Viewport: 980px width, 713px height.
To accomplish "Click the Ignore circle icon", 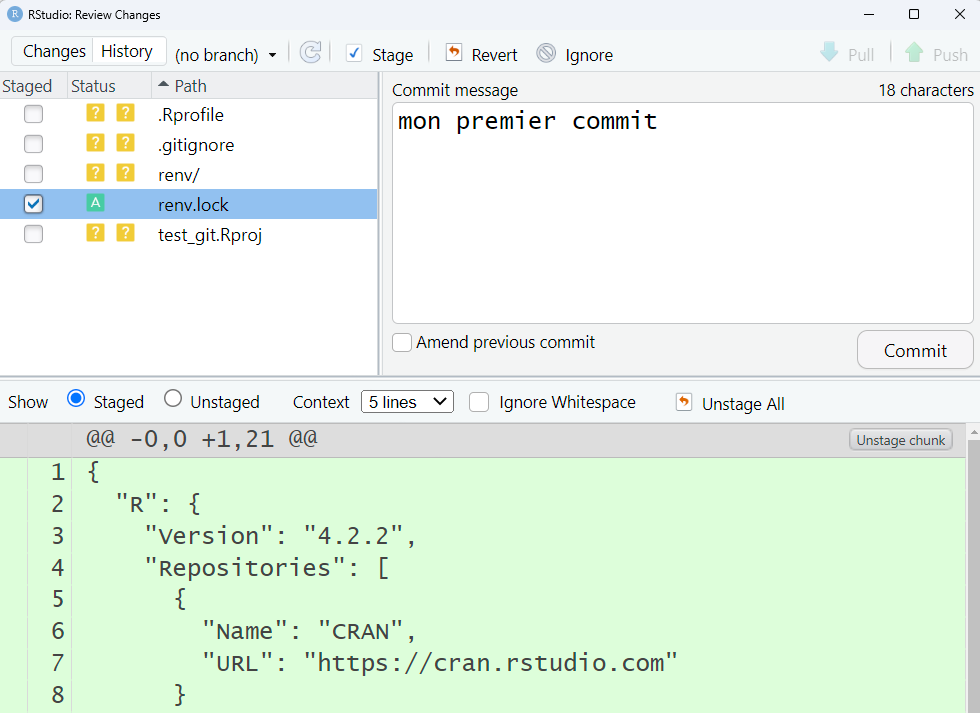I will tap(546, 54).
